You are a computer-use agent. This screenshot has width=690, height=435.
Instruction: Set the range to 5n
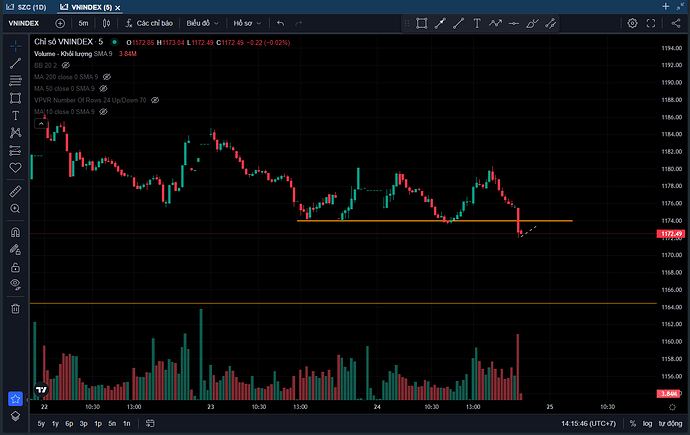tap(112, 424)
